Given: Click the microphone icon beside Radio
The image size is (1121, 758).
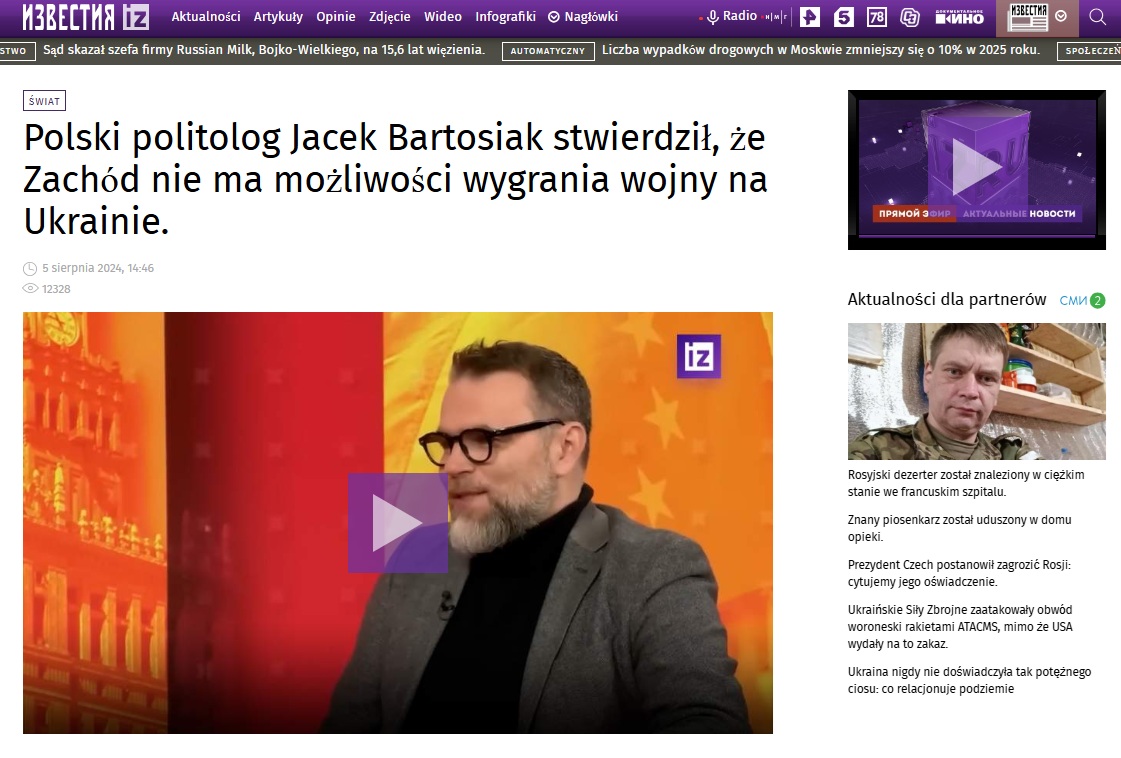Looking at the screenshot, I should (714, 15).
